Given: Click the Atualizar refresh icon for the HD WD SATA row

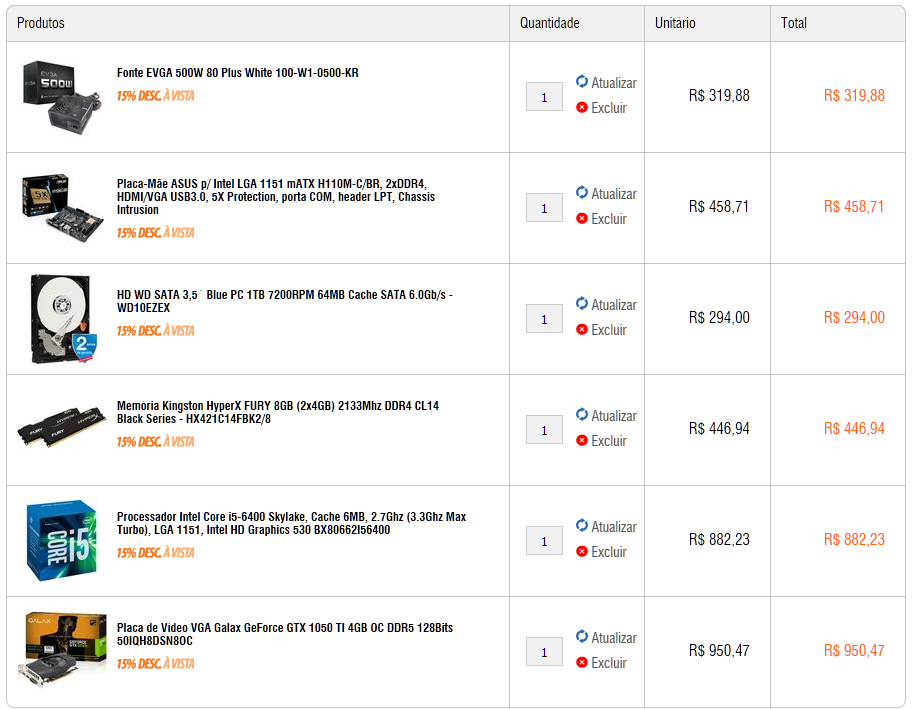Looking at the screenshot, I should pos(582,304).
